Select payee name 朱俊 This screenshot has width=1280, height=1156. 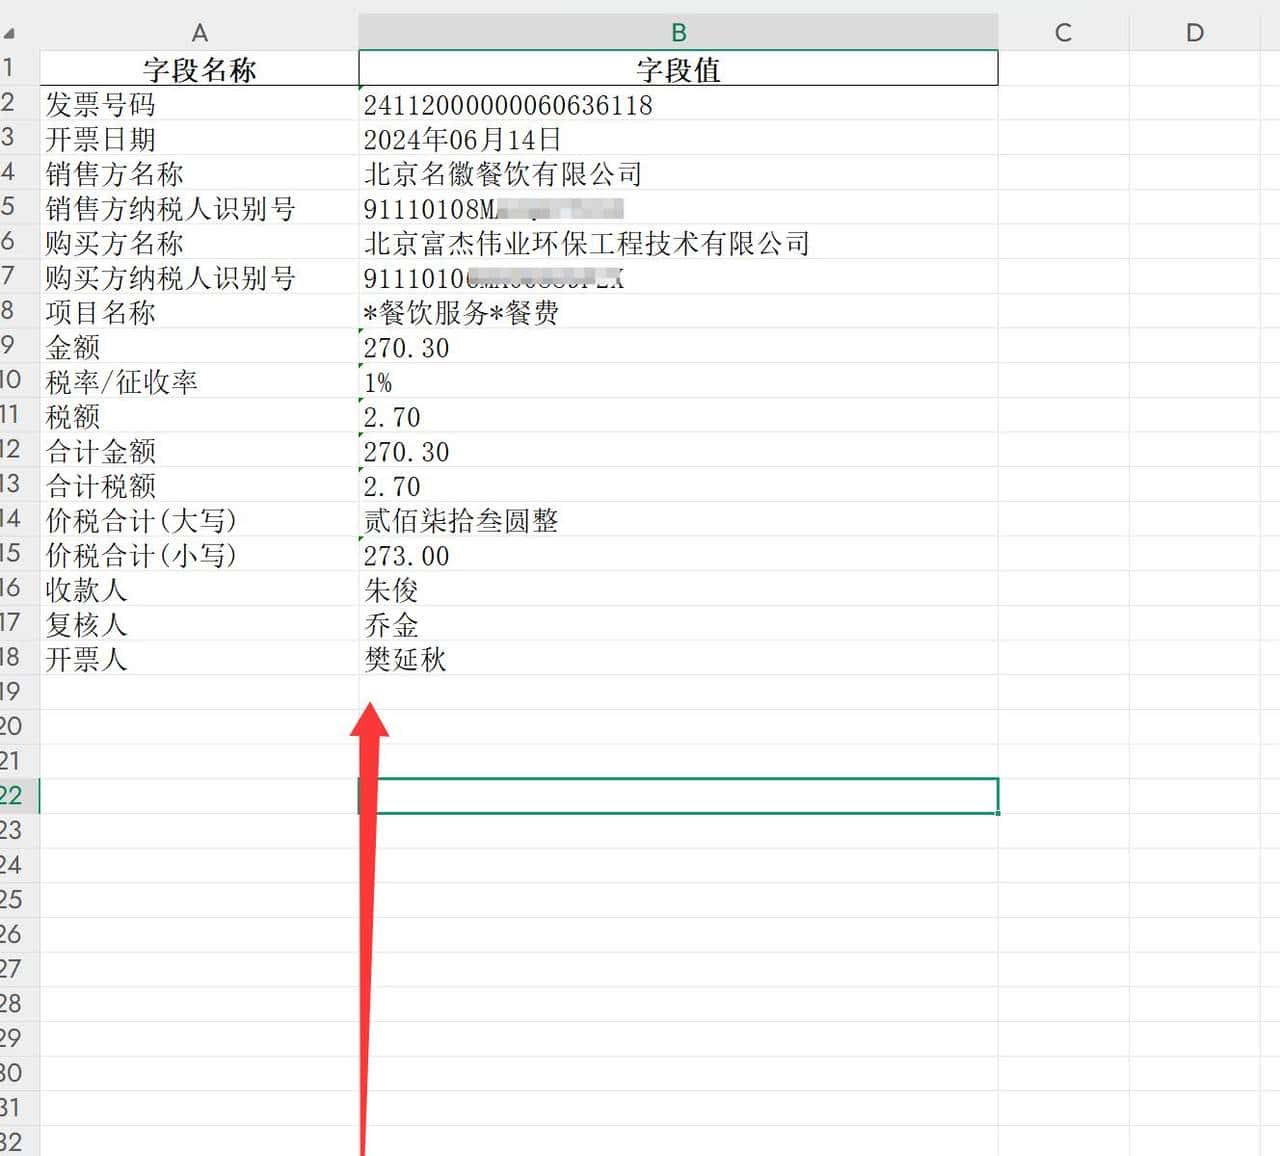pyautogui.click(x=678, y=590)
